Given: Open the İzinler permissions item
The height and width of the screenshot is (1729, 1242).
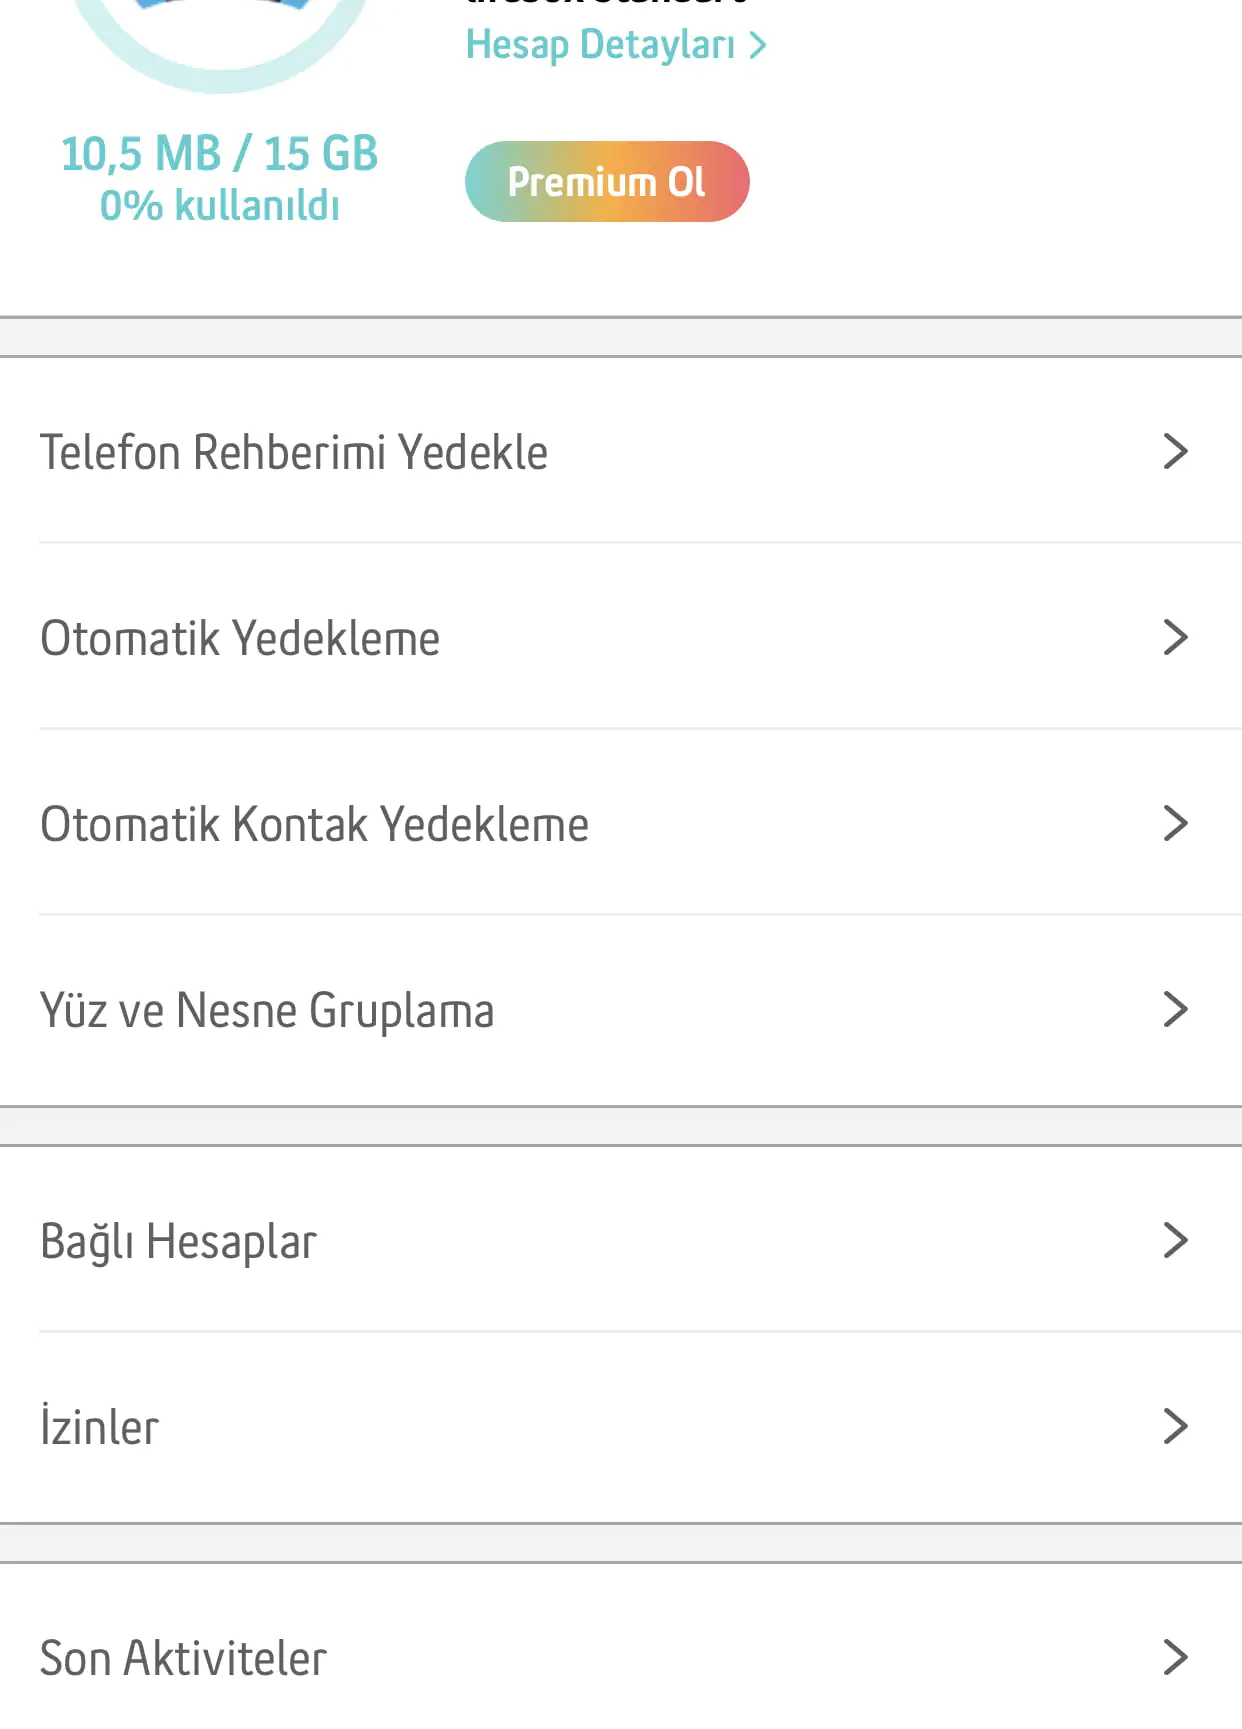Looking at the screenshot, I should point(100,1427).
